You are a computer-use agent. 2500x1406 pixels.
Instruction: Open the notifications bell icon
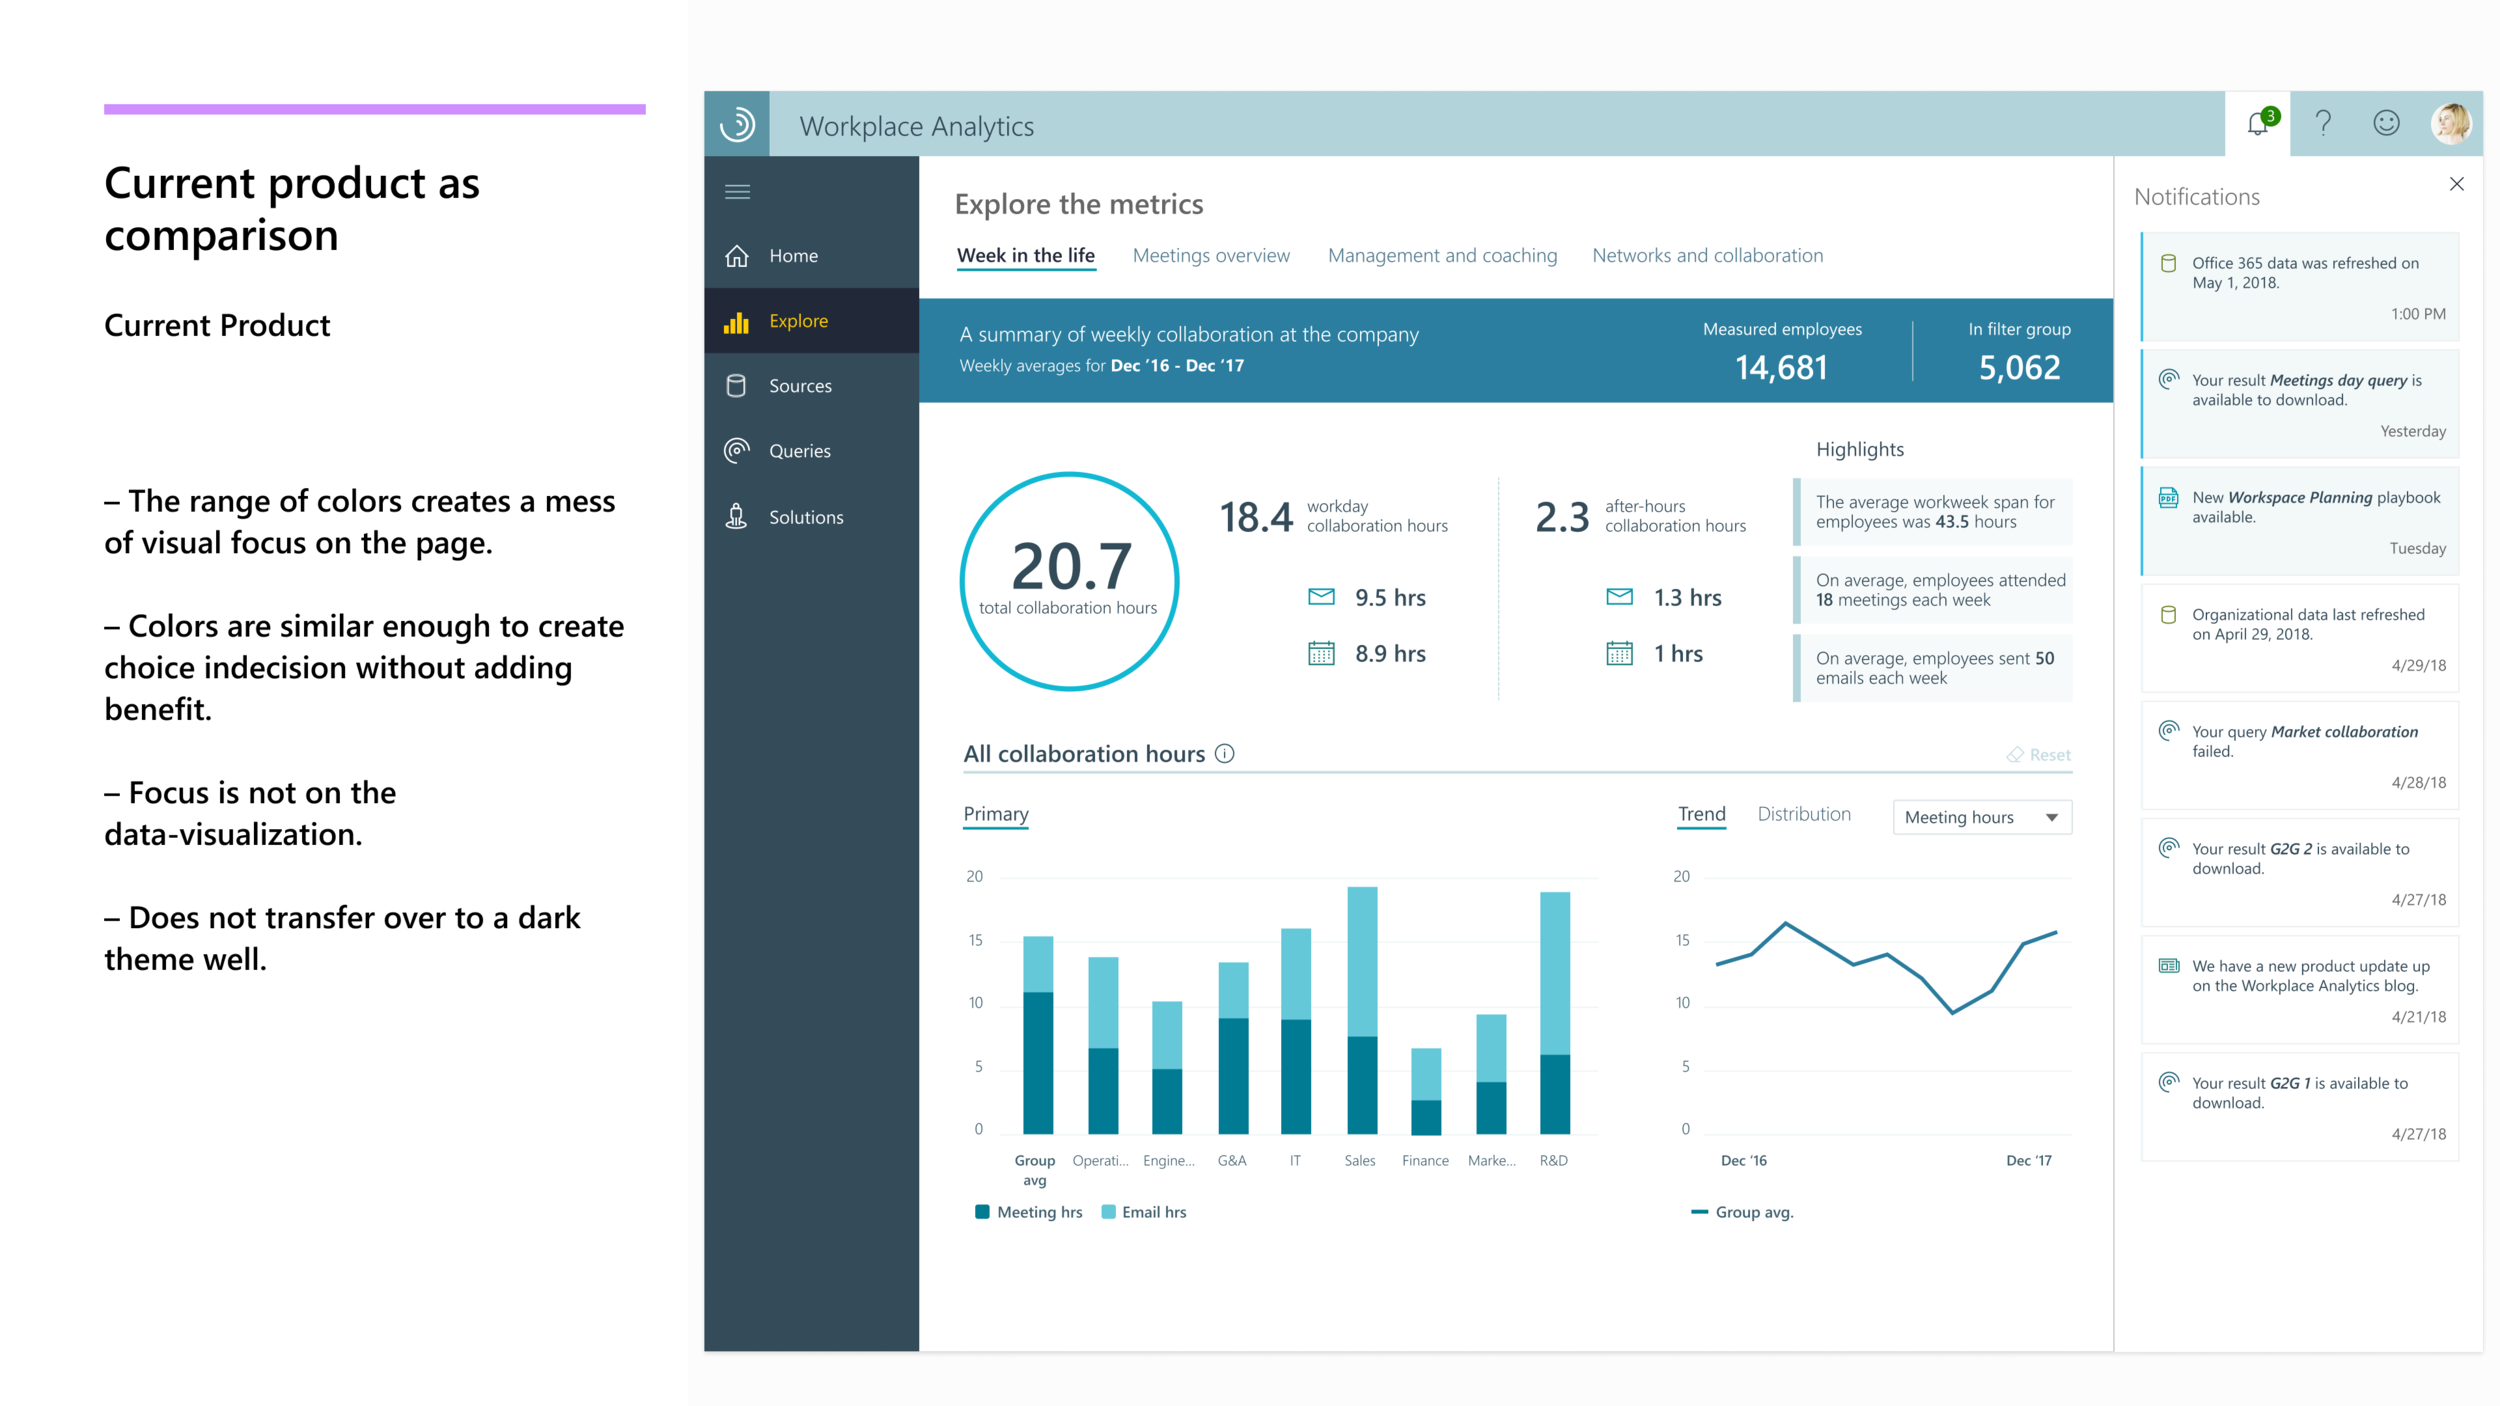point(2258,124)
